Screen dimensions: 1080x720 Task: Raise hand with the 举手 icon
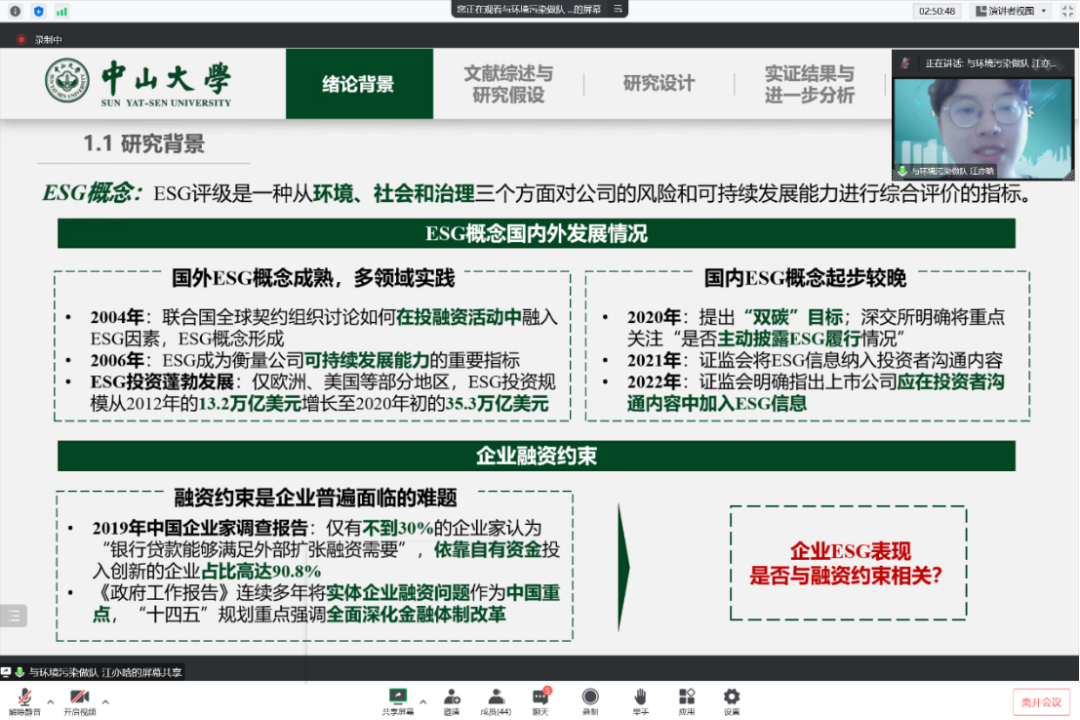click(641, 702)
